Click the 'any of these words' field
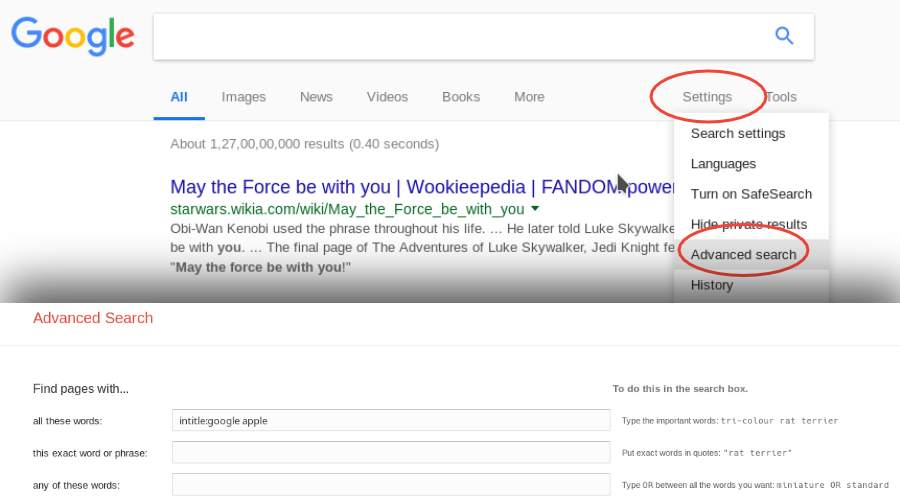 pyautogui.click(x=391, y=485)
